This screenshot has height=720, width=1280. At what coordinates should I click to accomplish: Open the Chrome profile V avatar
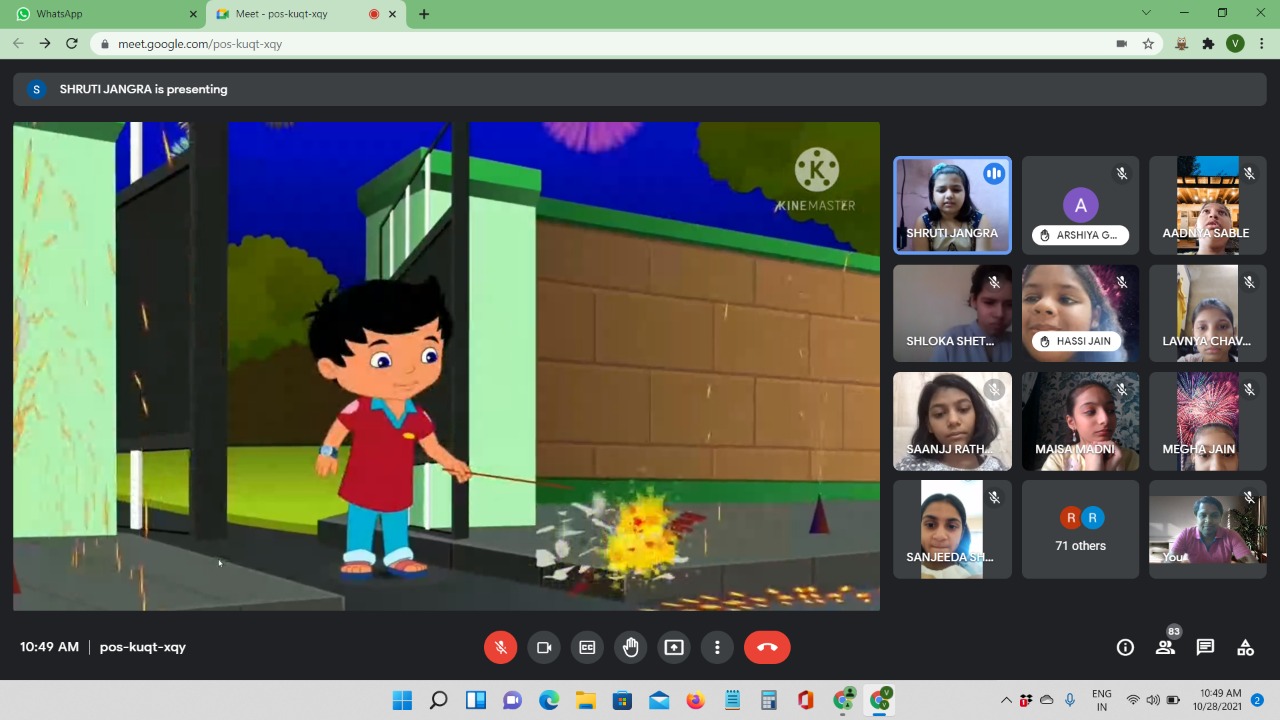tap(1235, 44)
